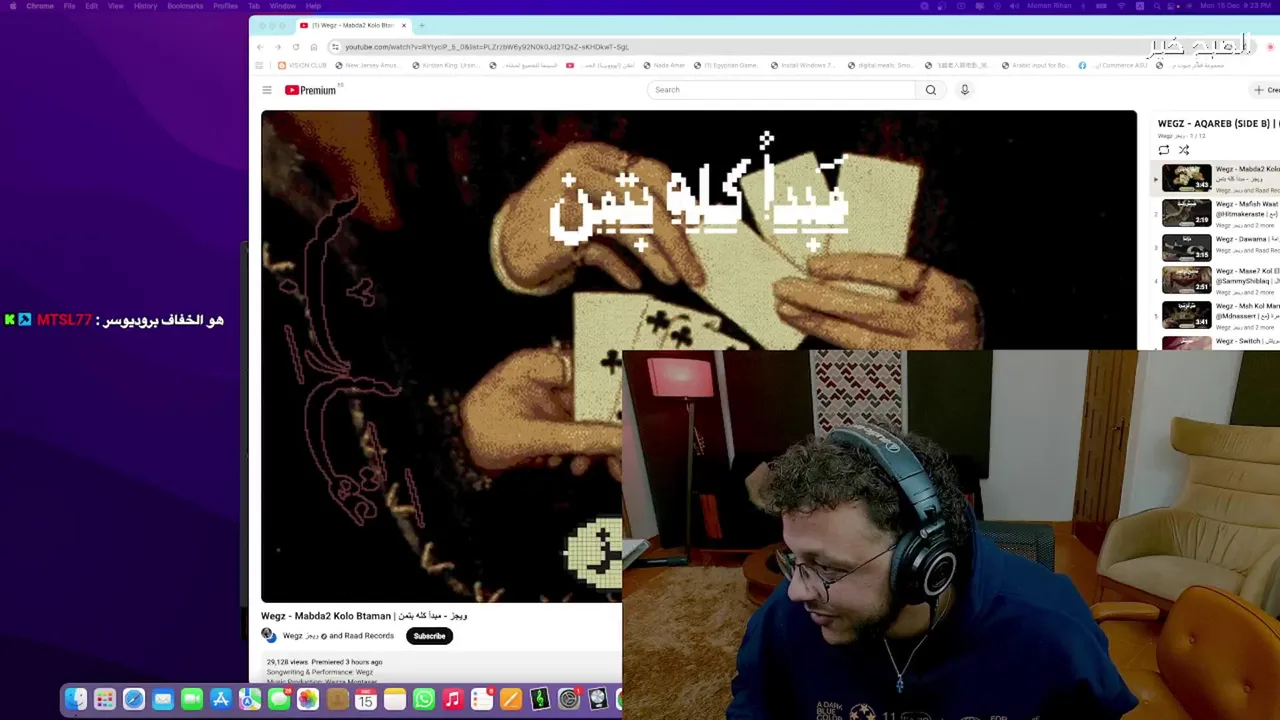Focus the YouTube Search field

(782, 90)
